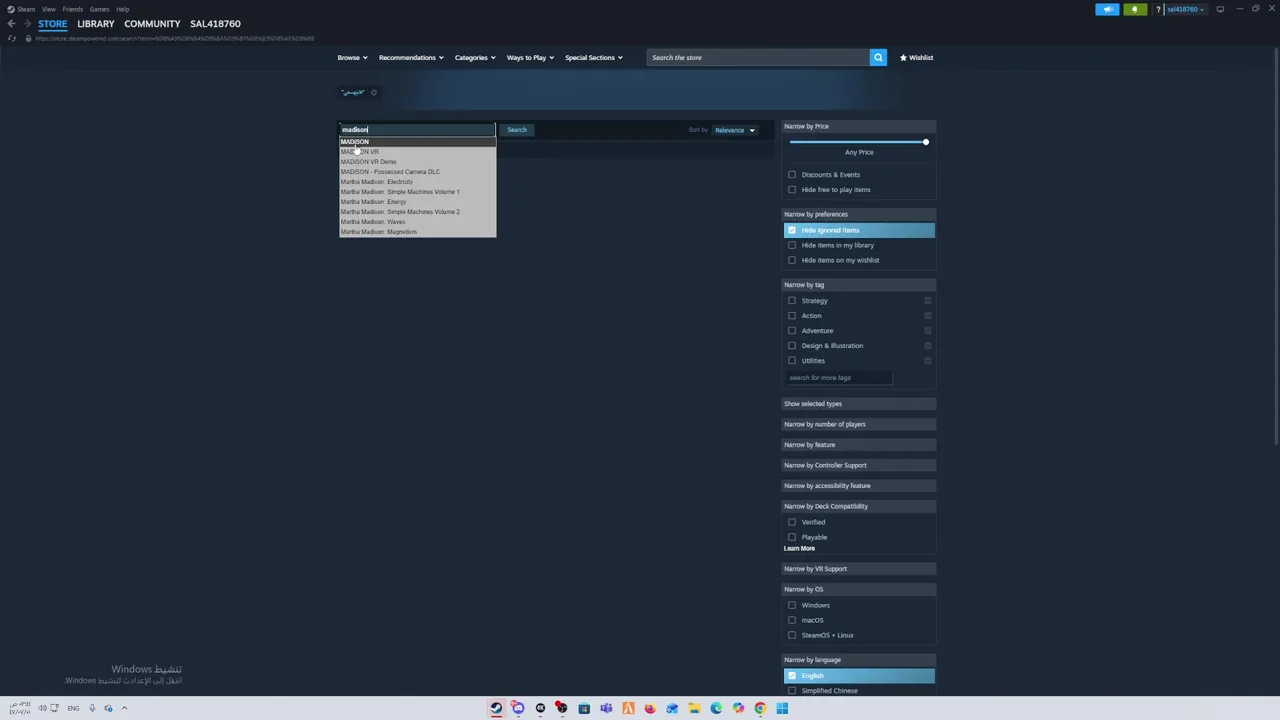
Task: Open Chrome from the taskbar
Action: click(x=760, y=708)
